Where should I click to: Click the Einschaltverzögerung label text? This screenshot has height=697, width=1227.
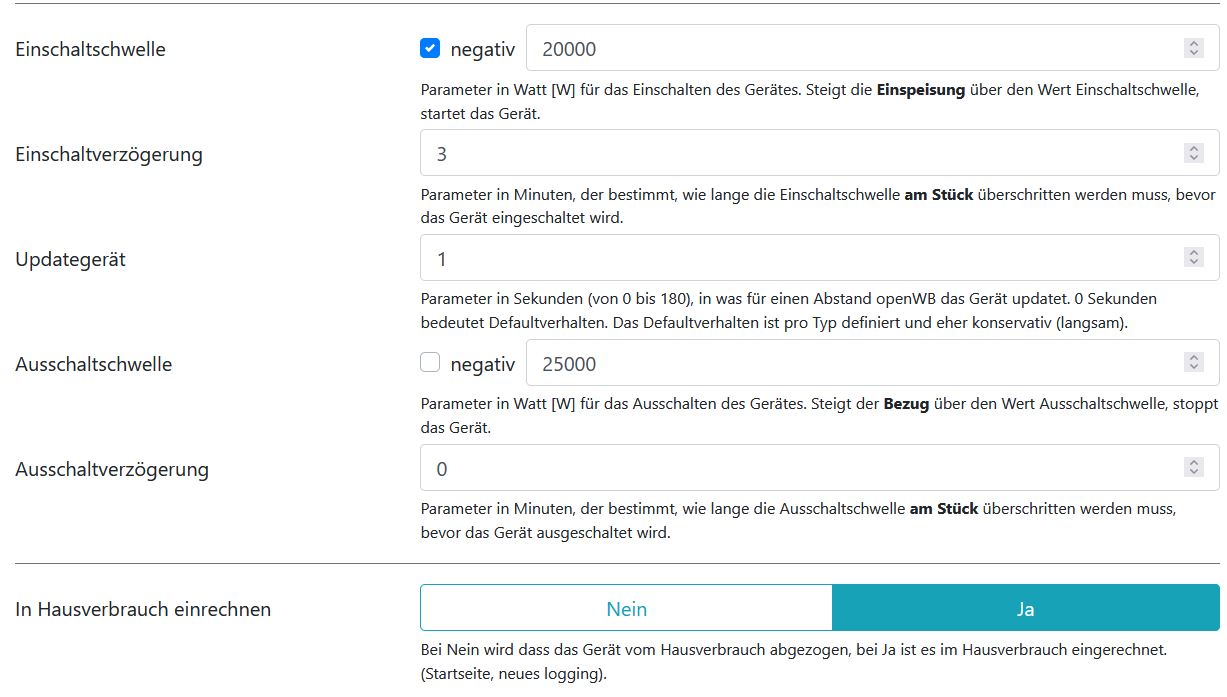[x=109, y=154]
